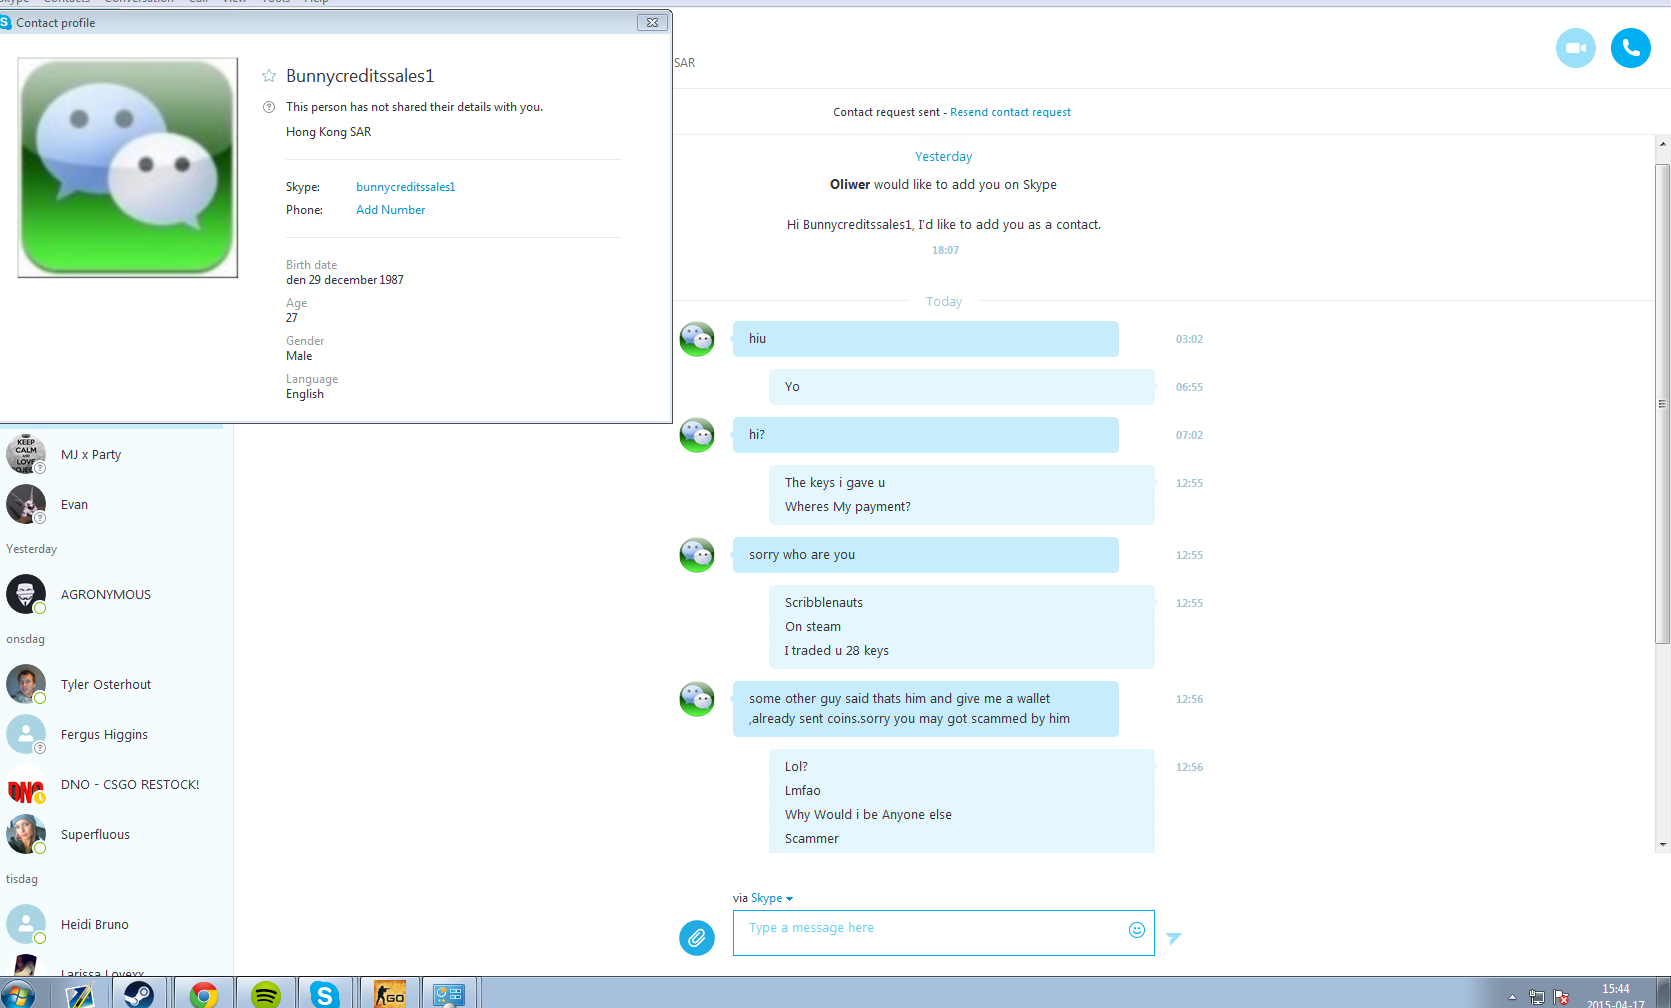Viewport: 1671px width, 1008px height.
Task: Open the bunnycreditssales1 Skype name link
Action: click(406, 187)
